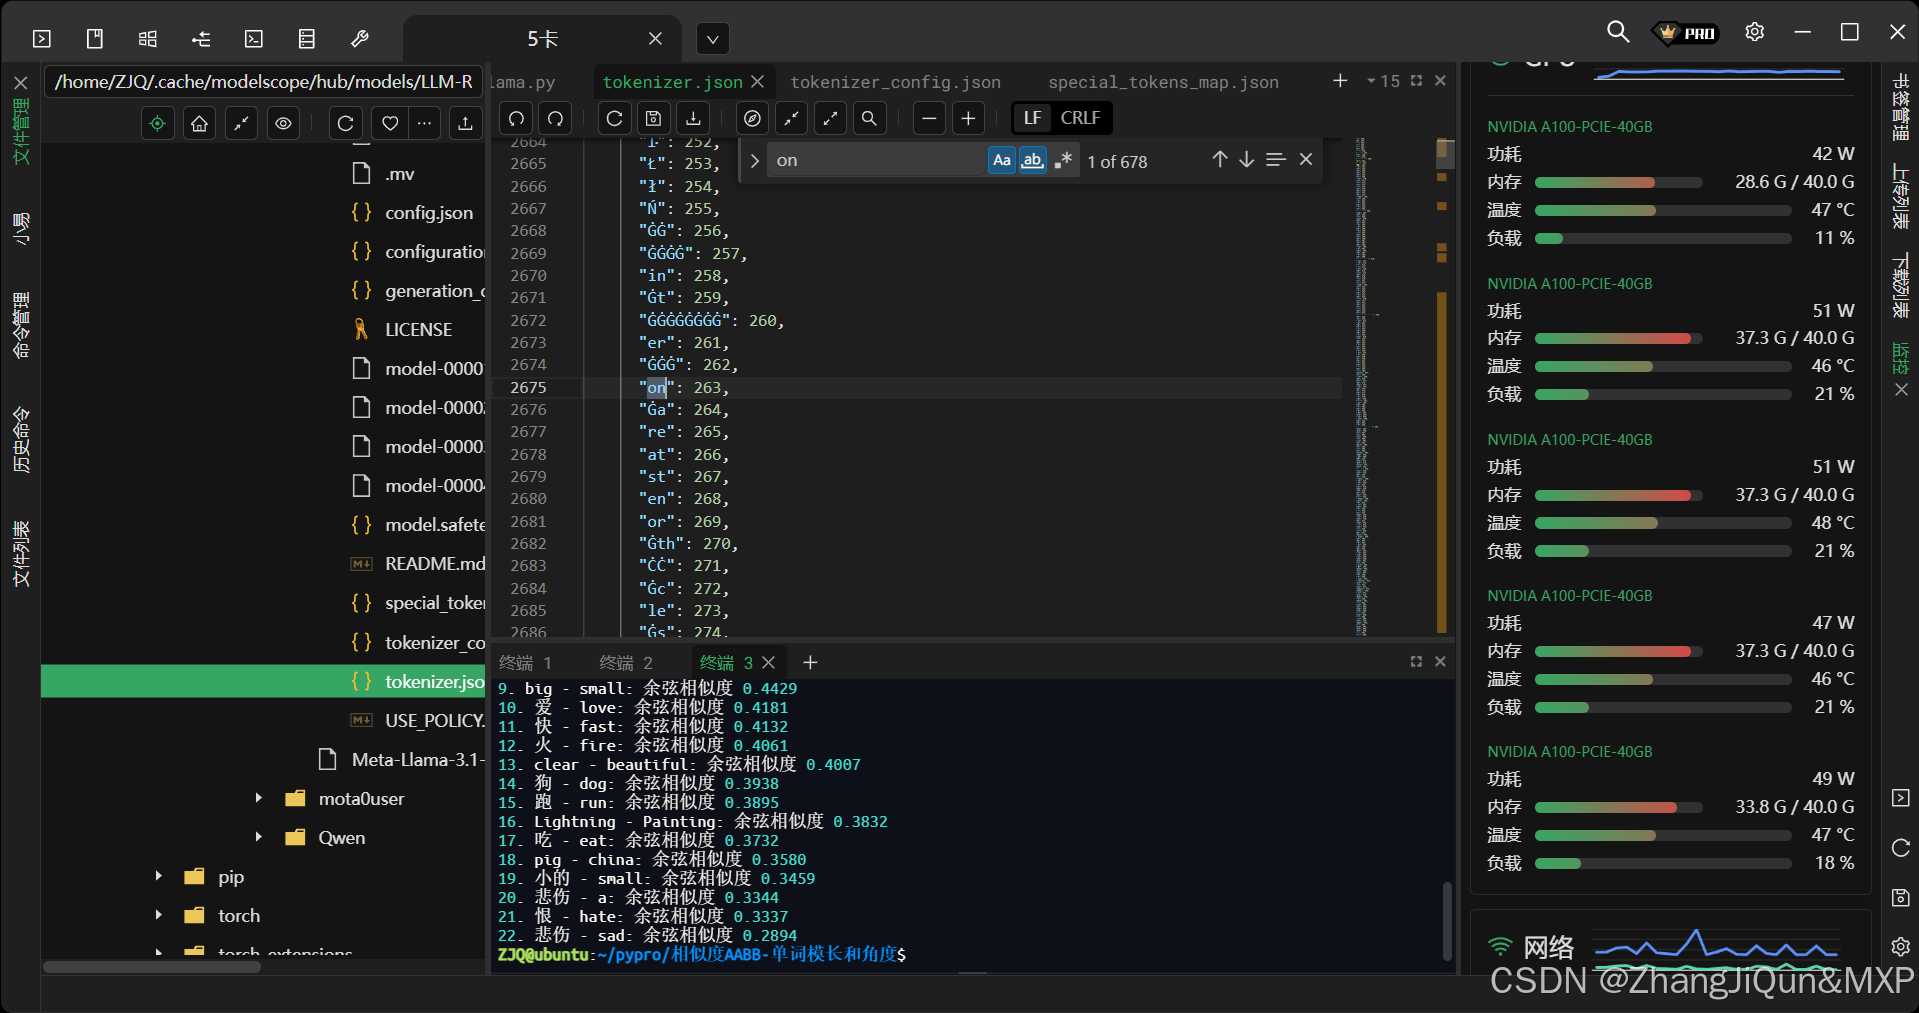Switch to special_tokens_map.json editor tab
Screen dimensions: 1919x1013
pyautogui.click(x=1163, y=82)
